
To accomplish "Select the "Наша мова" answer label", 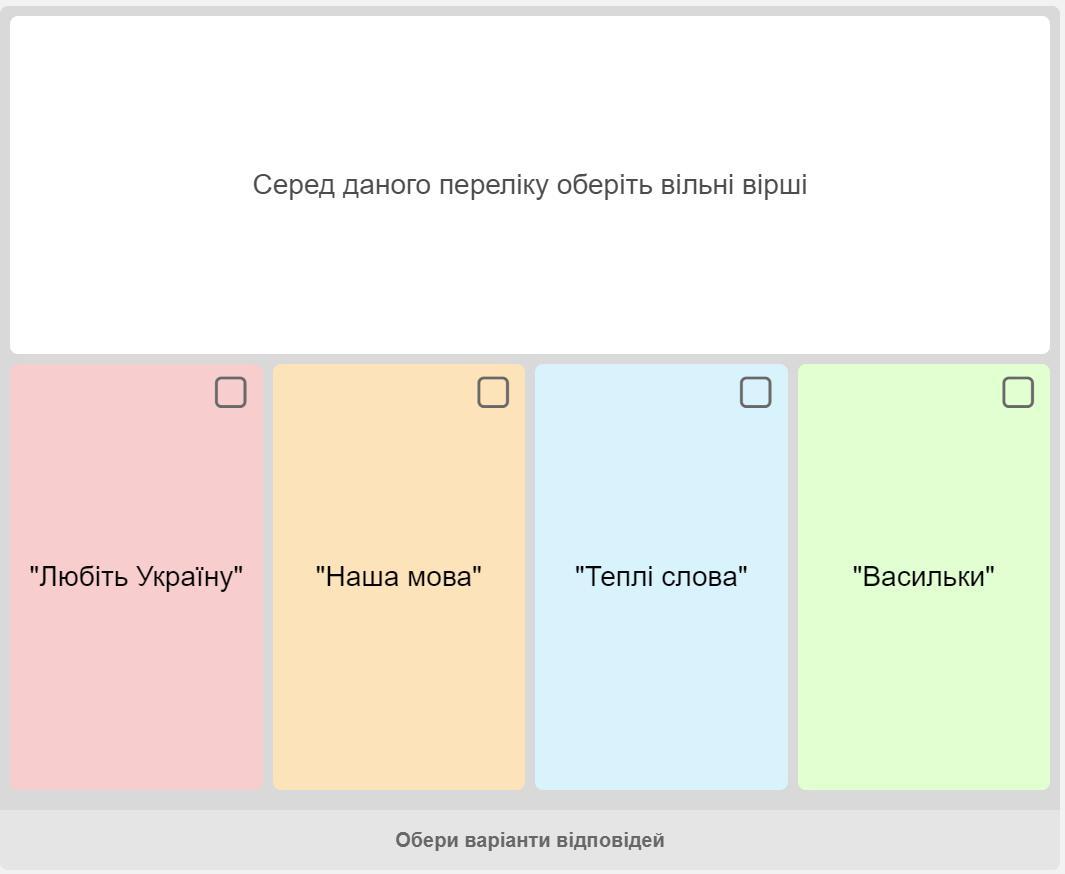I will (x=399, y=577).
